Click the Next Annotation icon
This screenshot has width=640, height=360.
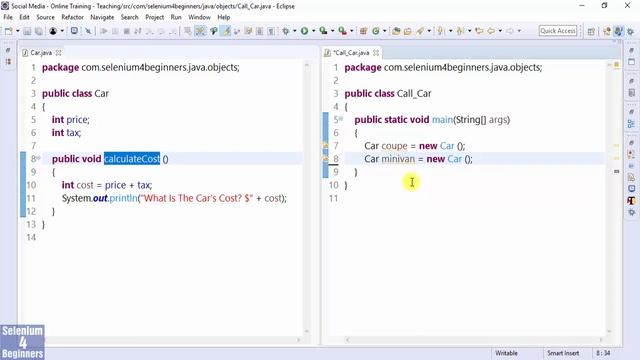(440, 31)
